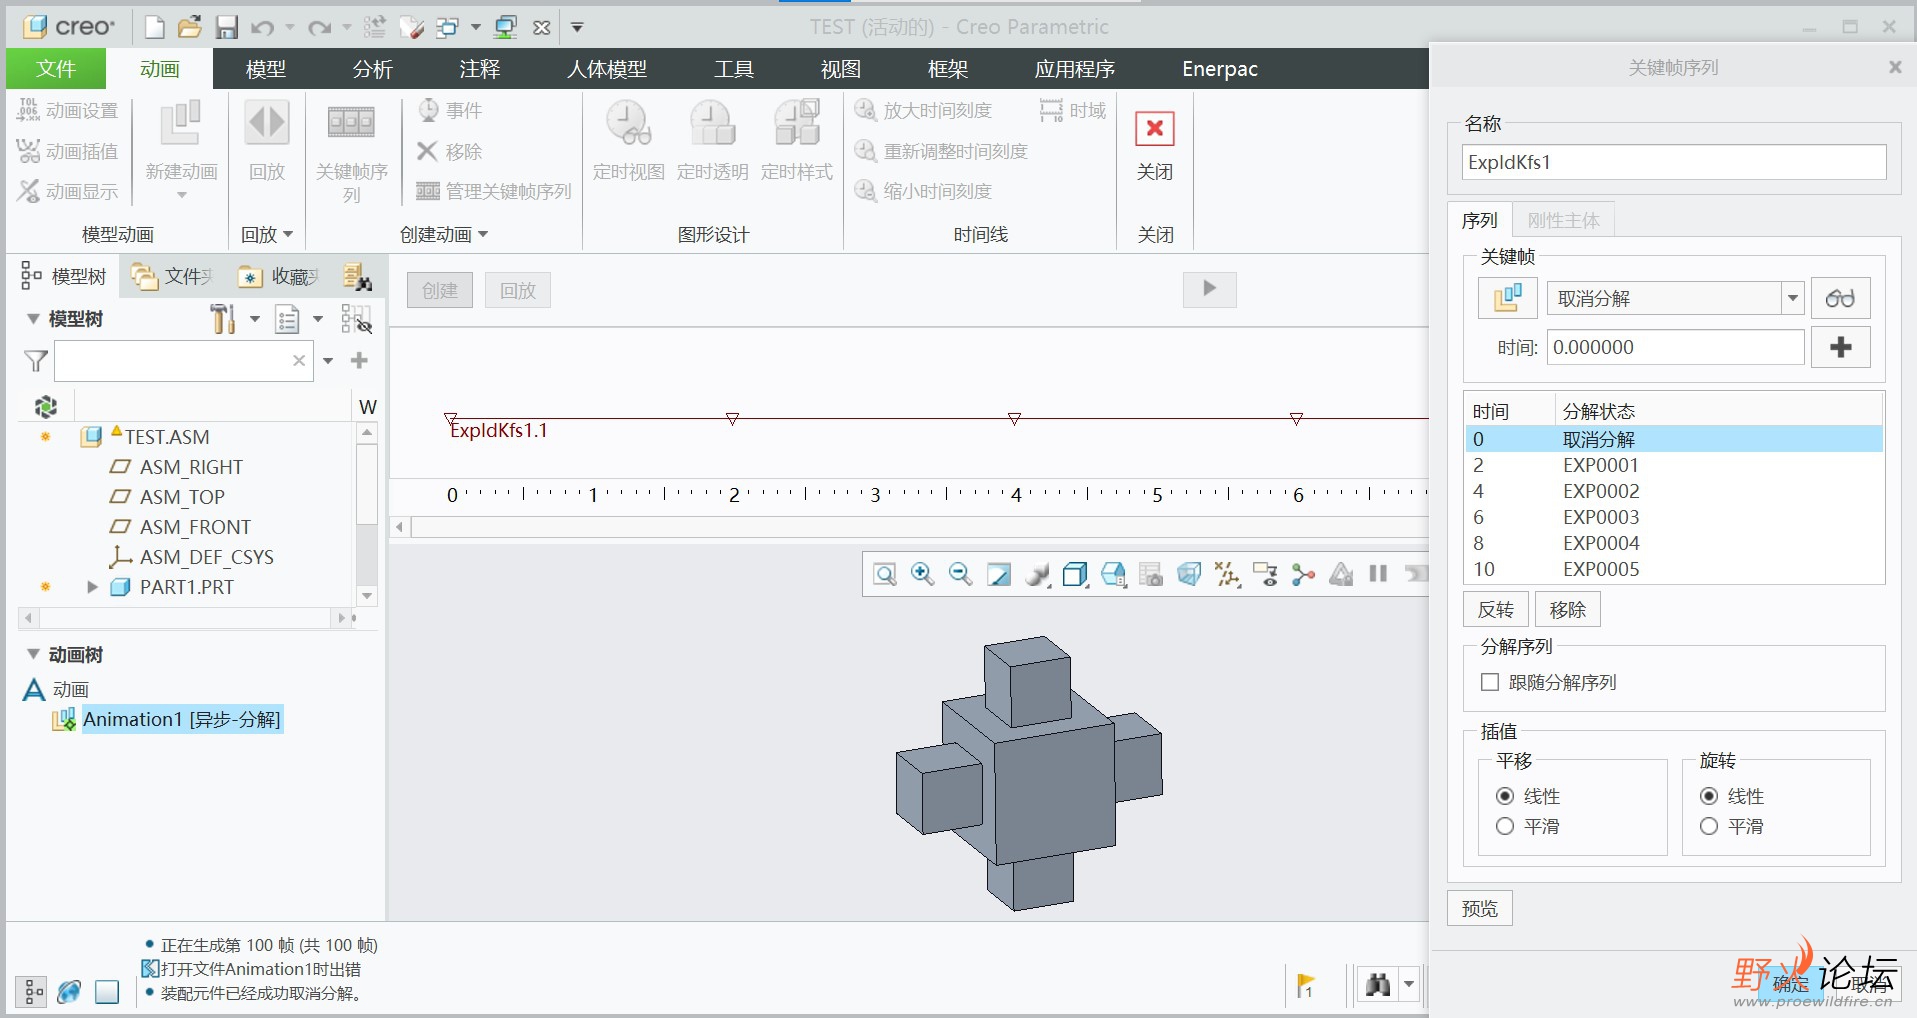Open the 取消分解 keyframe state dropdown
Viewport: 1917px width, 1018px height.
pyautogui.click(x=1792, y=298)
